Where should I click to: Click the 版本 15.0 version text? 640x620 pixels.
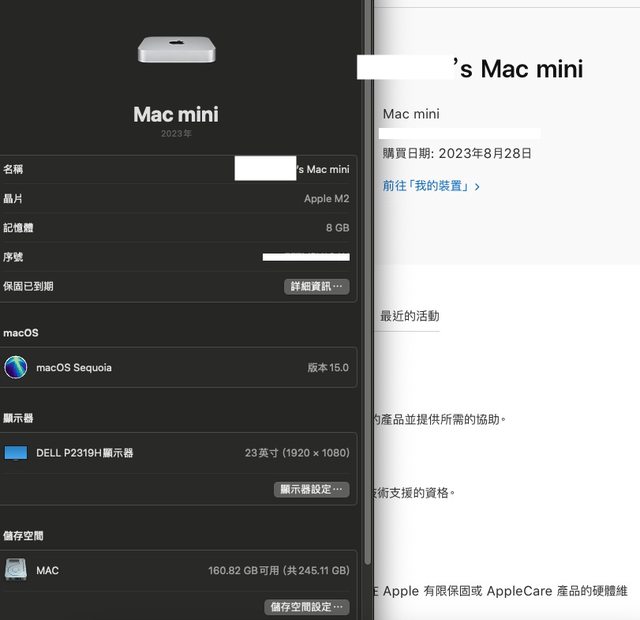tap(327, 368)
